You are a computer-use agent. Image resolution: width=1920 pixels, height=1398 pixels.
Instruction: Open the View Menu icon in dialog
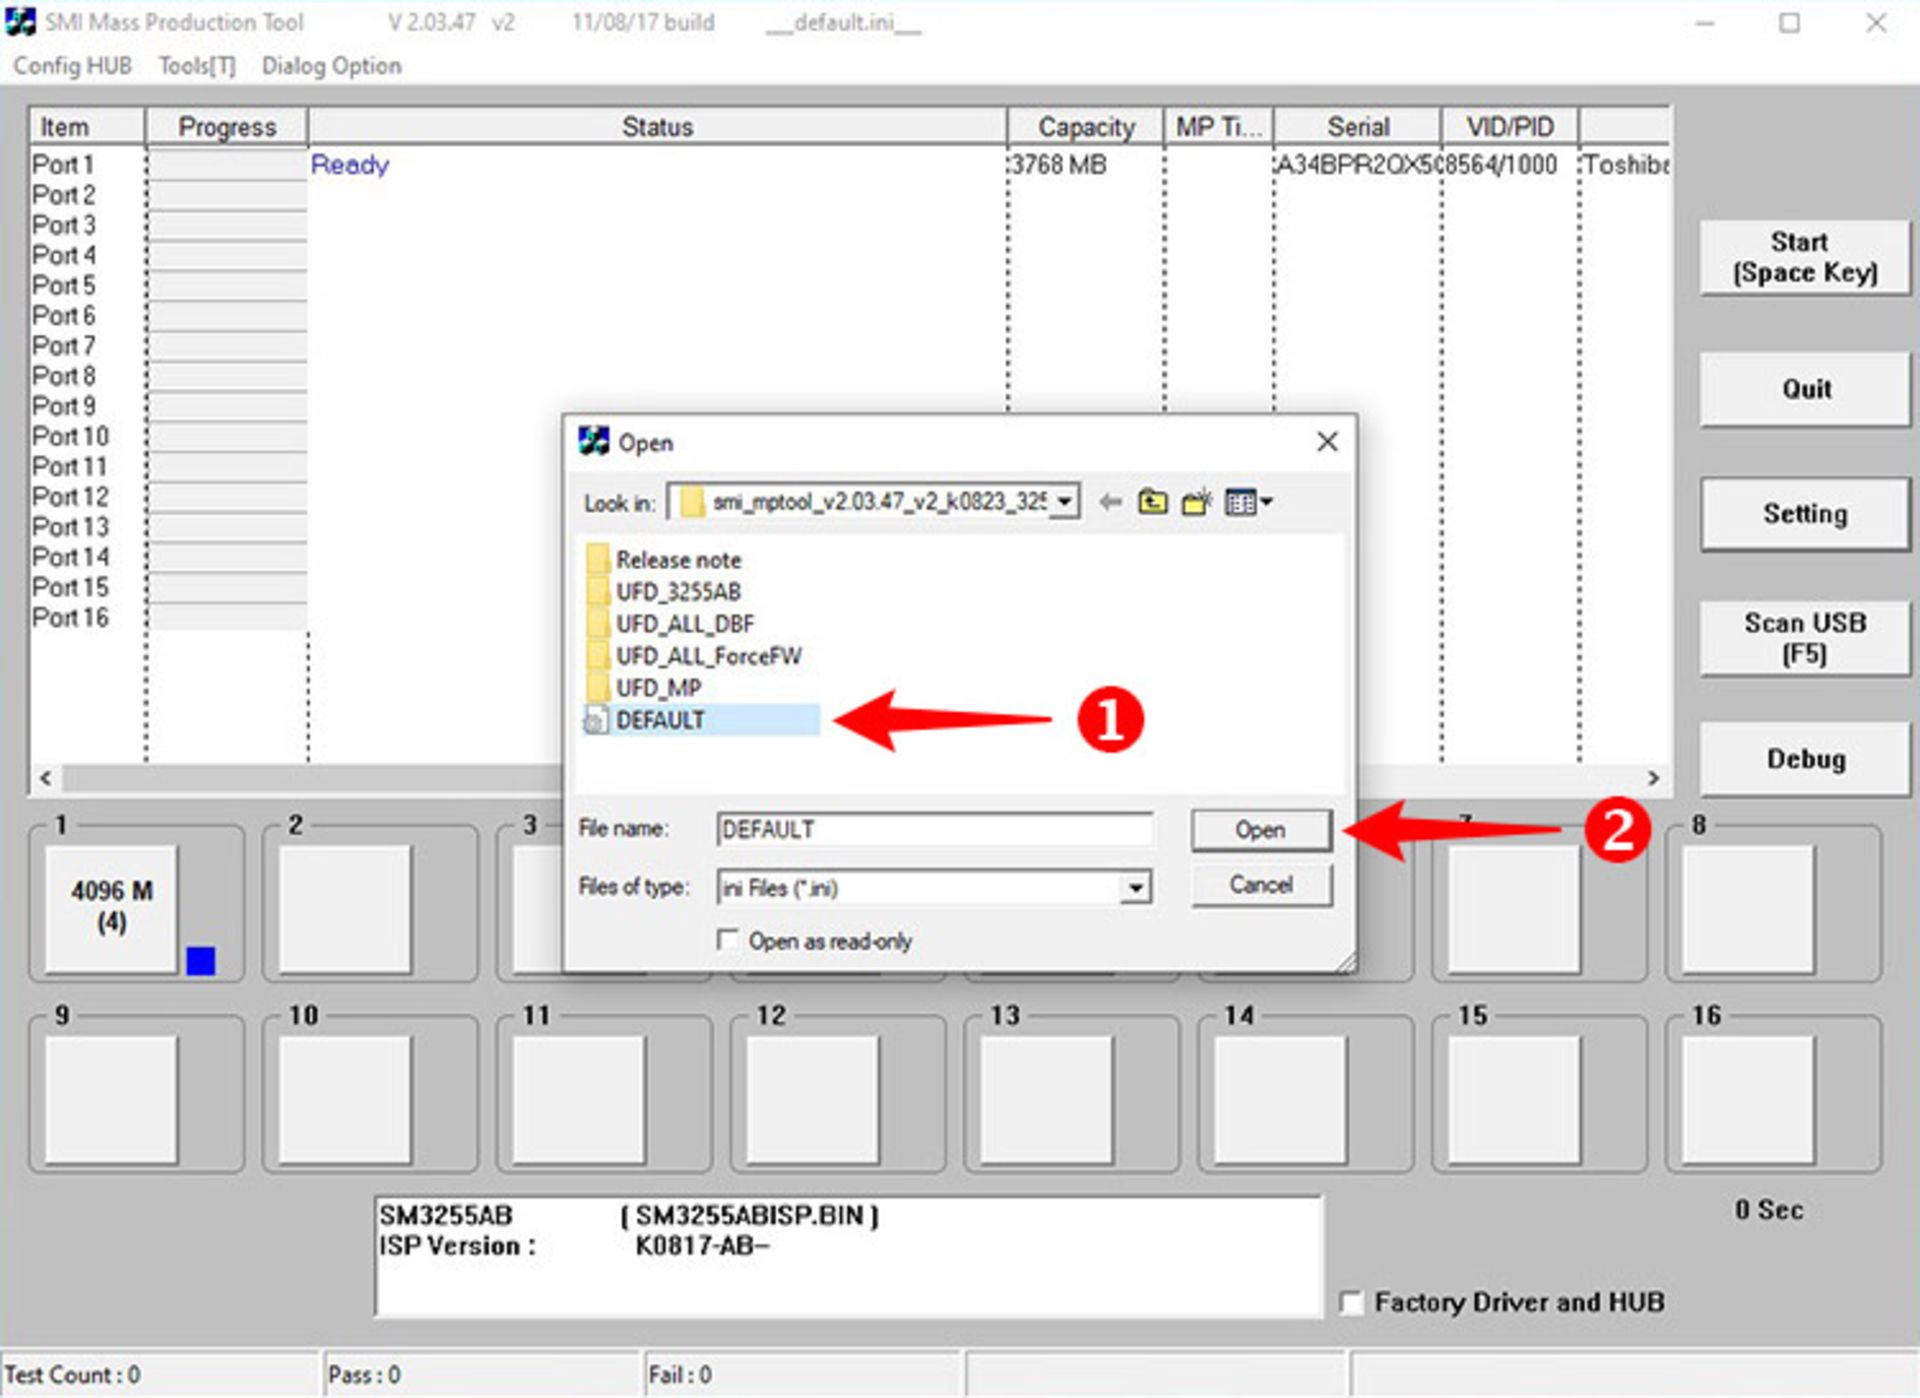click(1248, 502)
